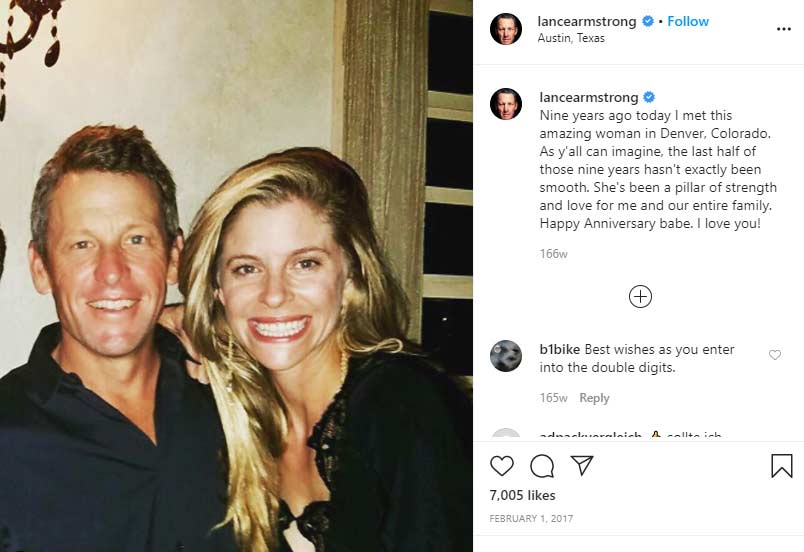
Task: Click the caption author avatar
Action: 506,104
